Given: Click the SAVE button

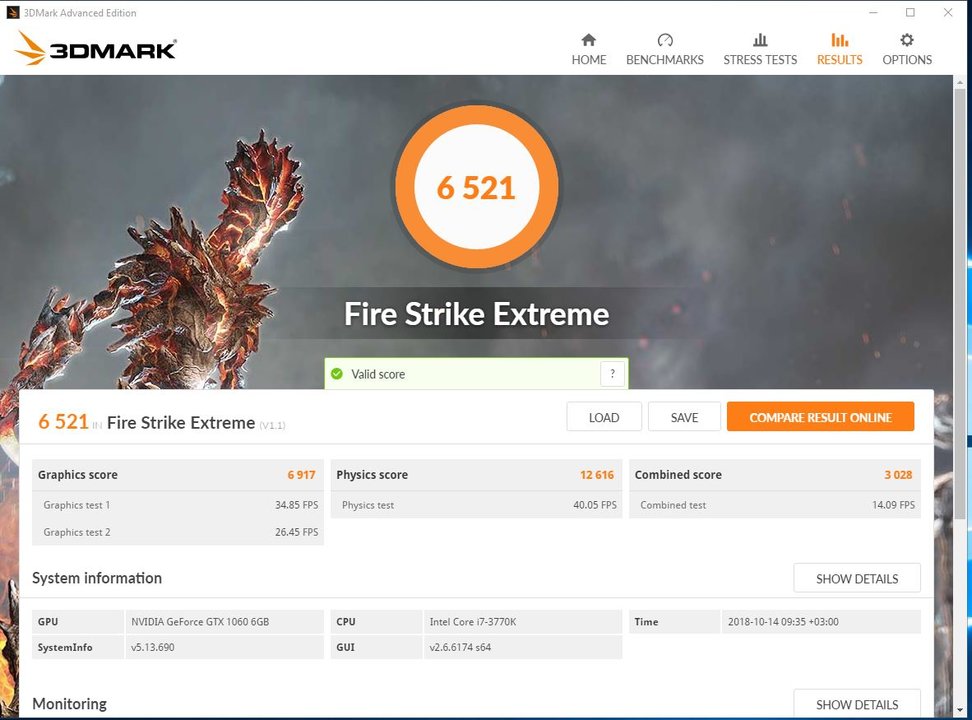Looking at the screenshot, I should [x=684, y=417].
